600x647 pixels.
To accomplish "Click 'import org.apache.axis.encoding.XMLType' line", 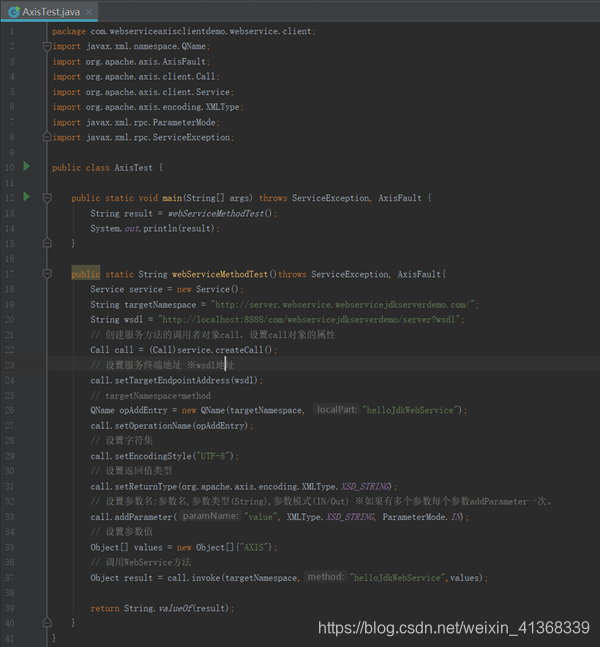I will point(148,107).
